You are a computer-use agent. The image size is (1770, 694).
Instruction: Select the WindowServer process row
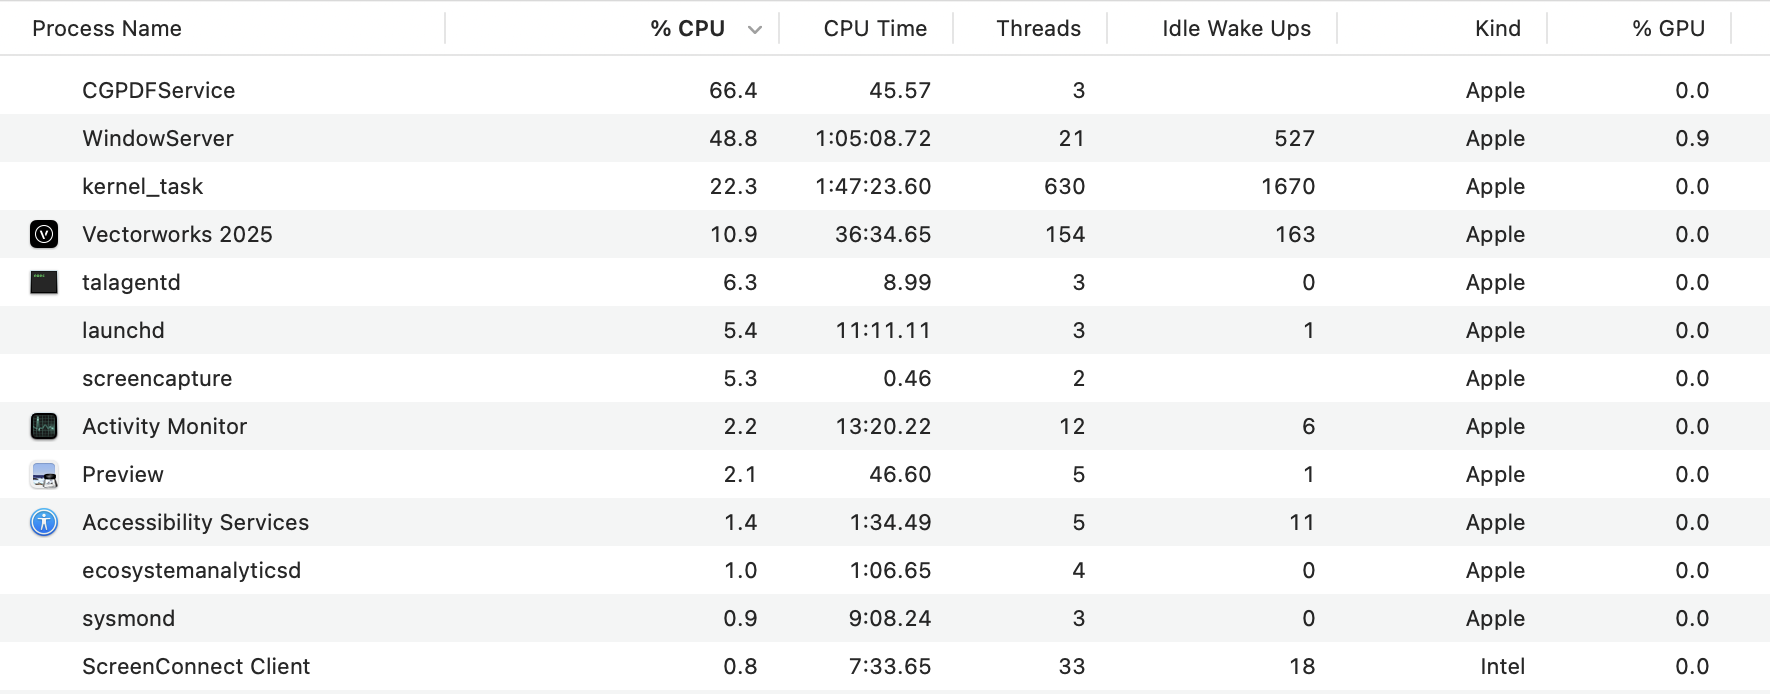pyautogui.click(x=158, y=138)
